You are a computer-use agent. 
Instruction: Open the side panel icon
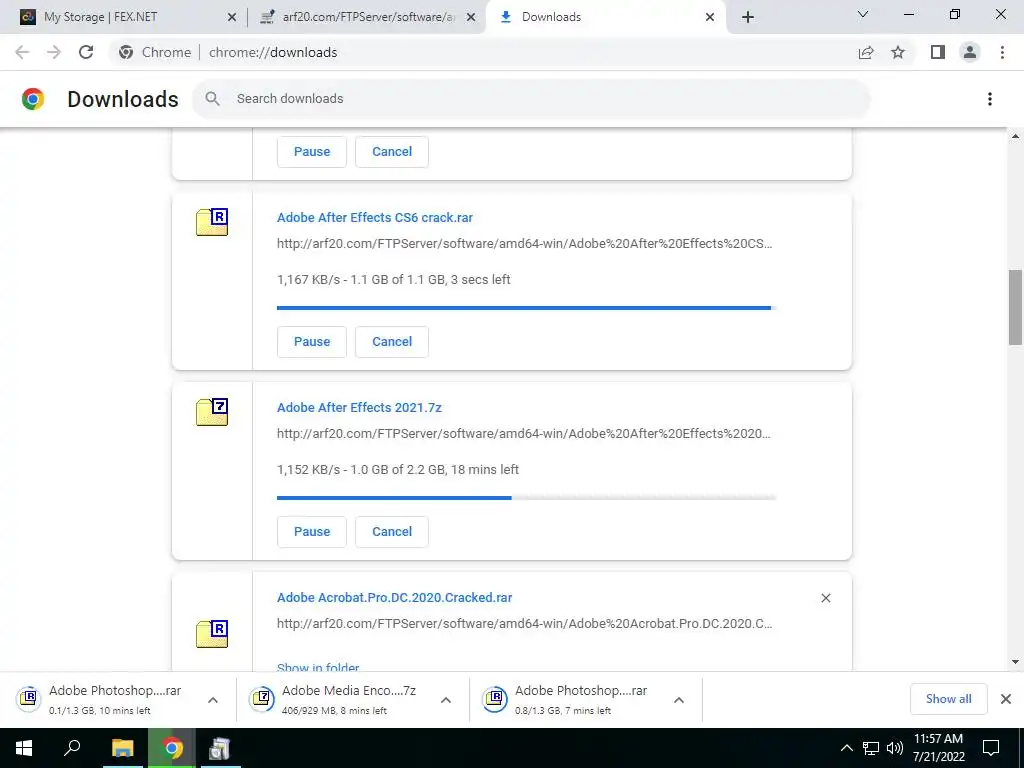pos(938,52)
